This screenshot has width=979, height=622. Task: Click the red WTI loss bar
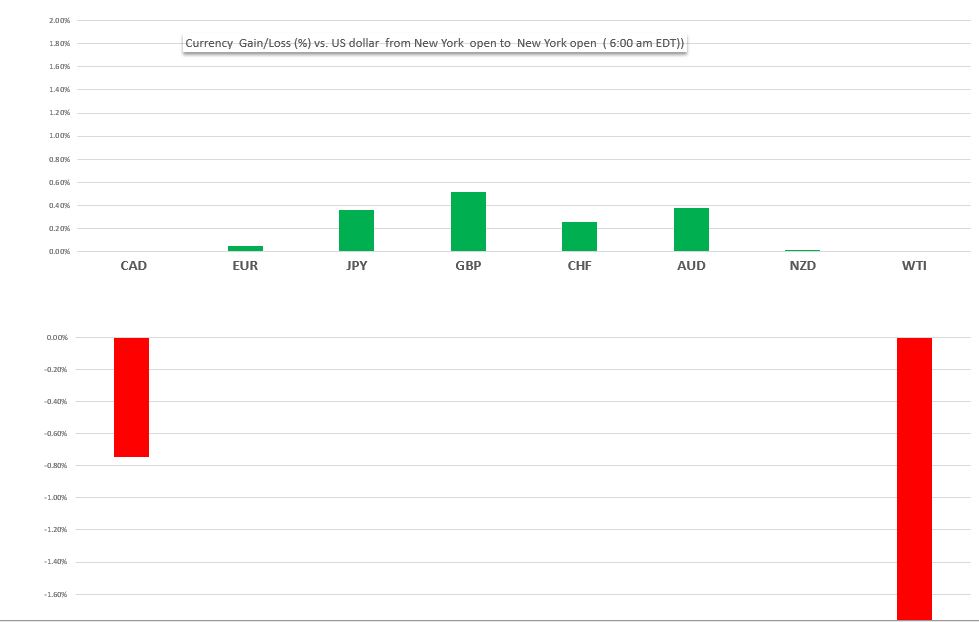[914, 478]
